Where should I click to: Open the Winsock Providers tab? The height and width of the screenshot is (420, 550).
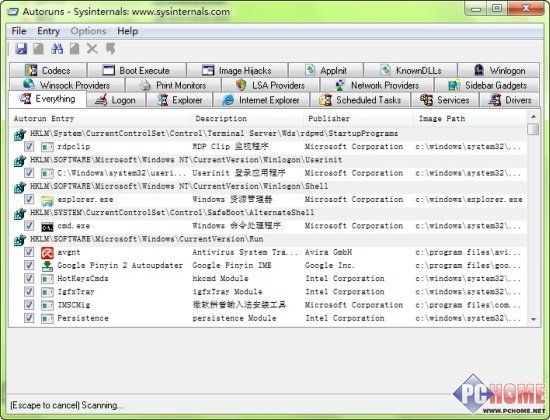pos(67,85)
